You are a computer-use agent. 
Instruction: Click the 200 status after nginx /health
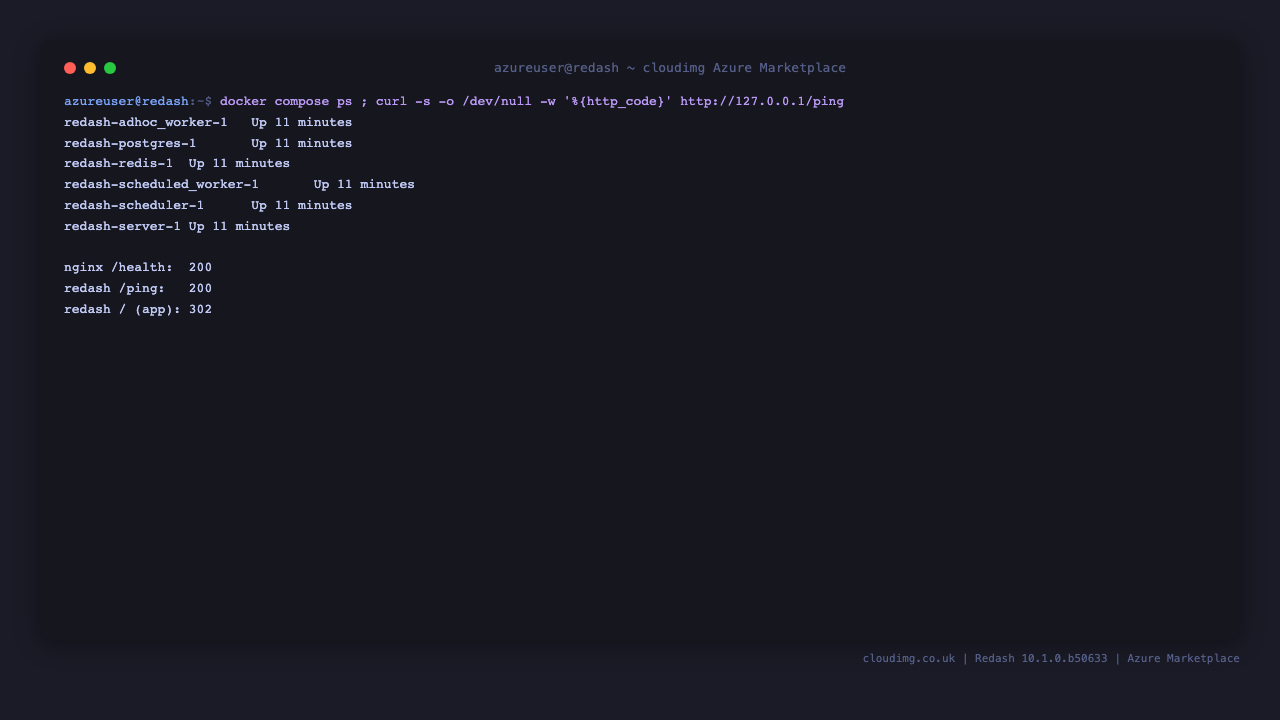click(x=200, y=268)
